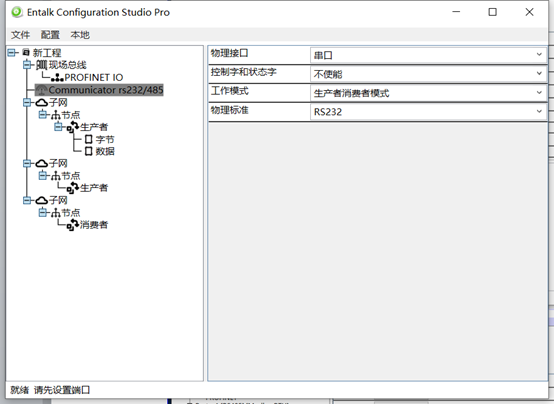Image resolution: width=554 pixels, height=404 pixels.
Task: Close the Entalk Configuration Studio window
Action: 529,12
